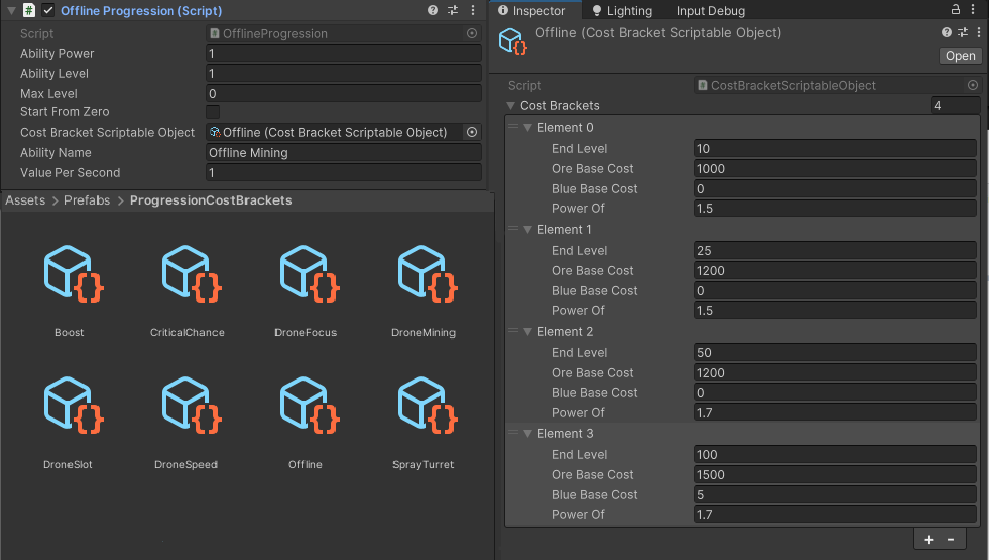
Task: Open object picker for CostBracketScriptableObject script
Action: tap(973, 85)
